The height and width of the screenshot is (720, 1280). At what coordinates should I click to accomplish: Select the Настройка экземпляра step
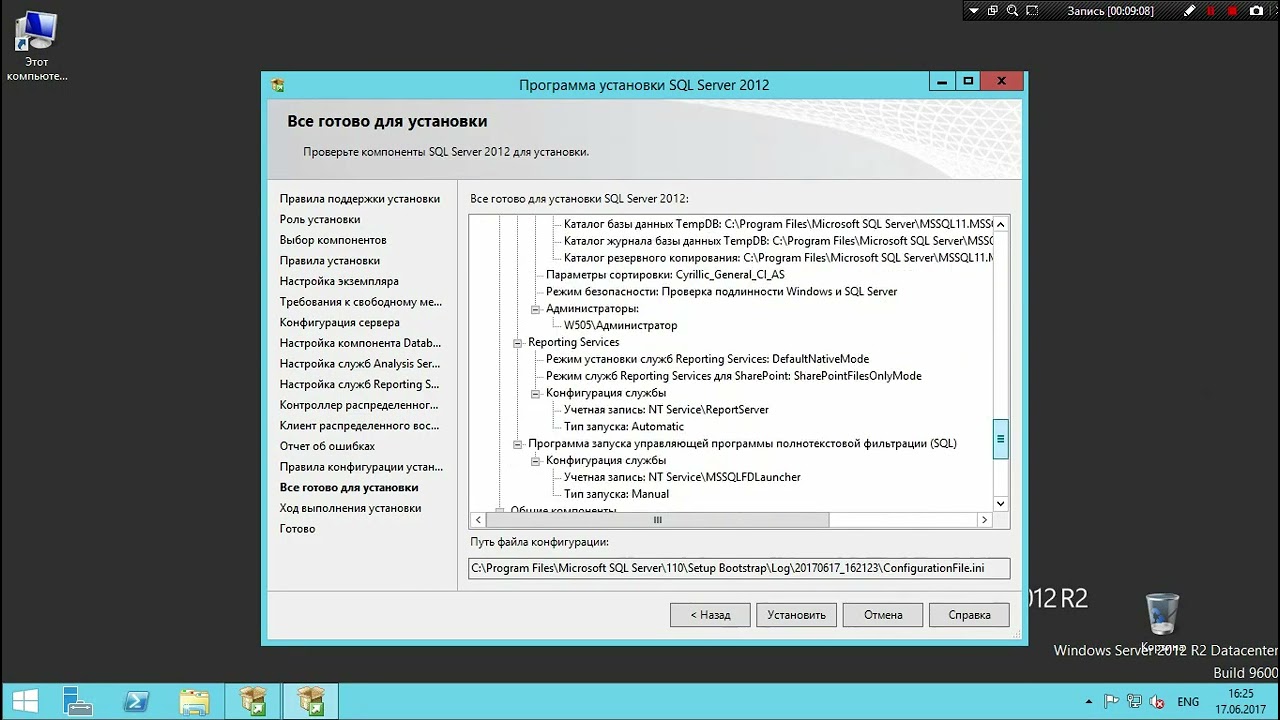click(339, 281)
